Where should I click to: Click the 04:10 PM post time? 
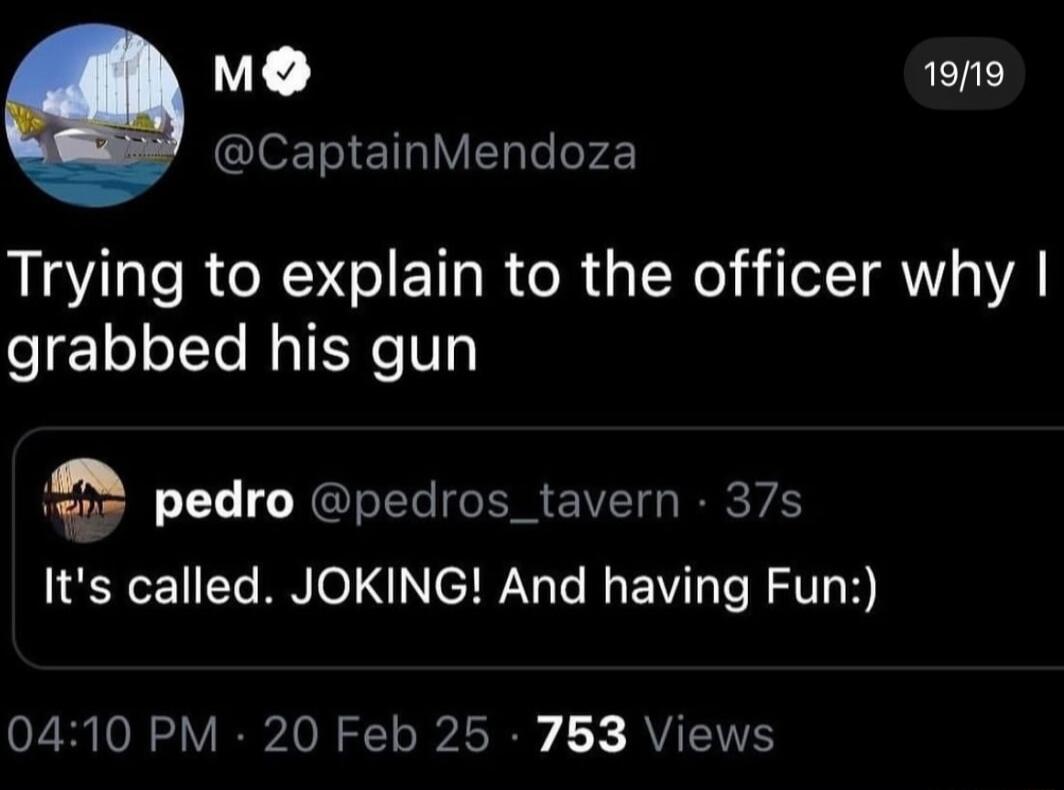(110, 735)
